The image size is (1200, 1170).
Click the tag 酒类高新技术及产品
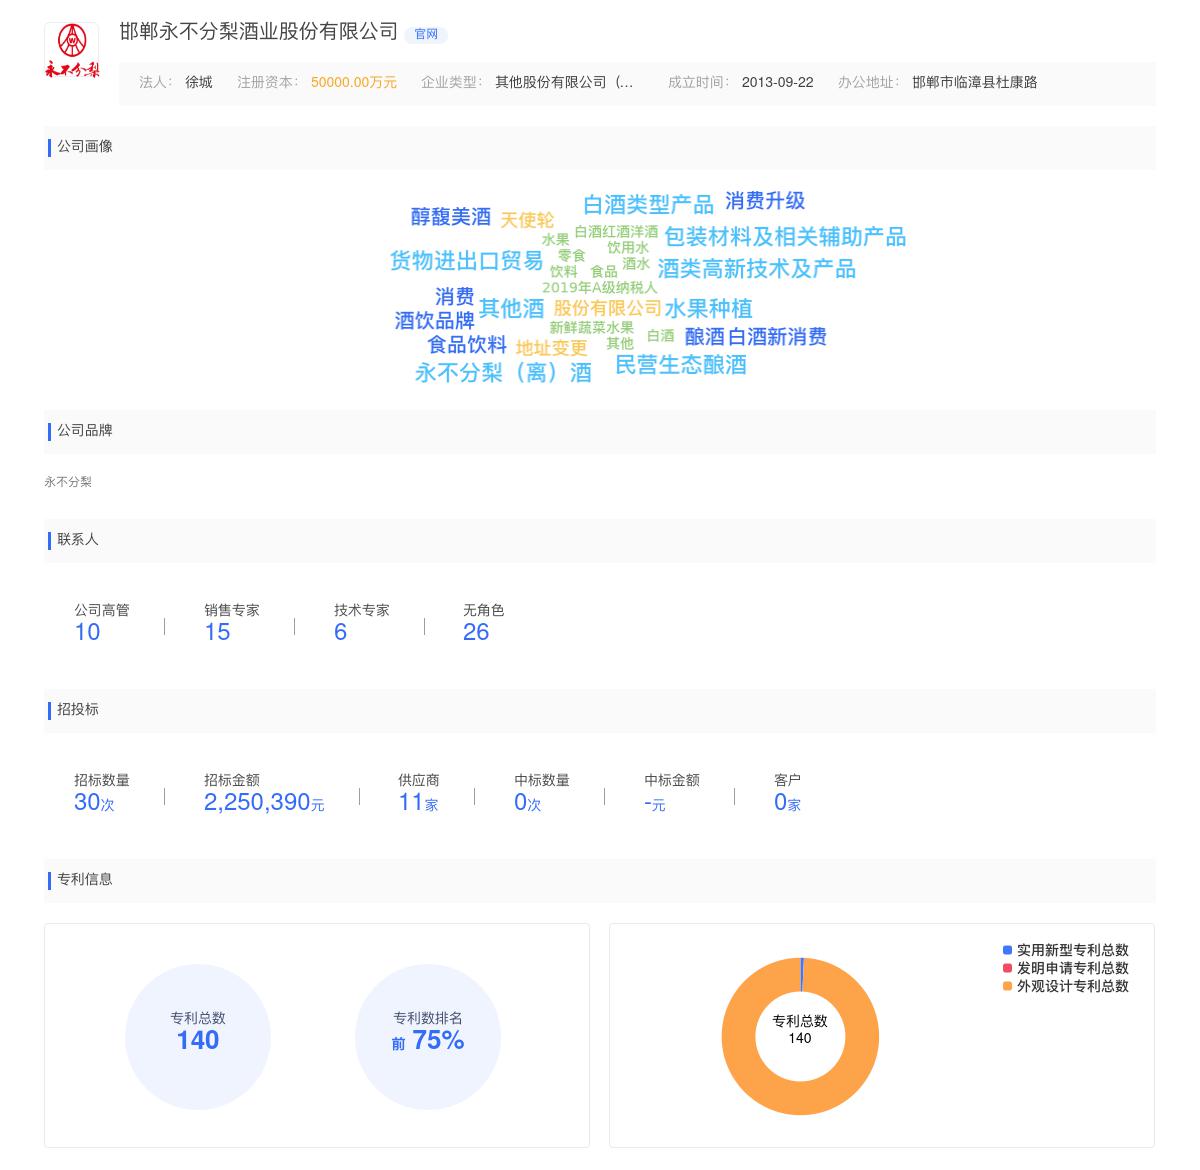(x=757, y=269)
